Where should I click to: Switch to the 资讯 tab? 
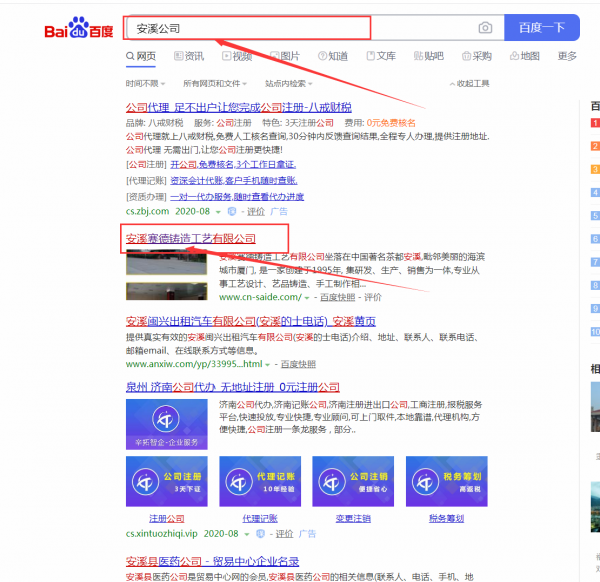pyautogui.click(x=188, y=57)
